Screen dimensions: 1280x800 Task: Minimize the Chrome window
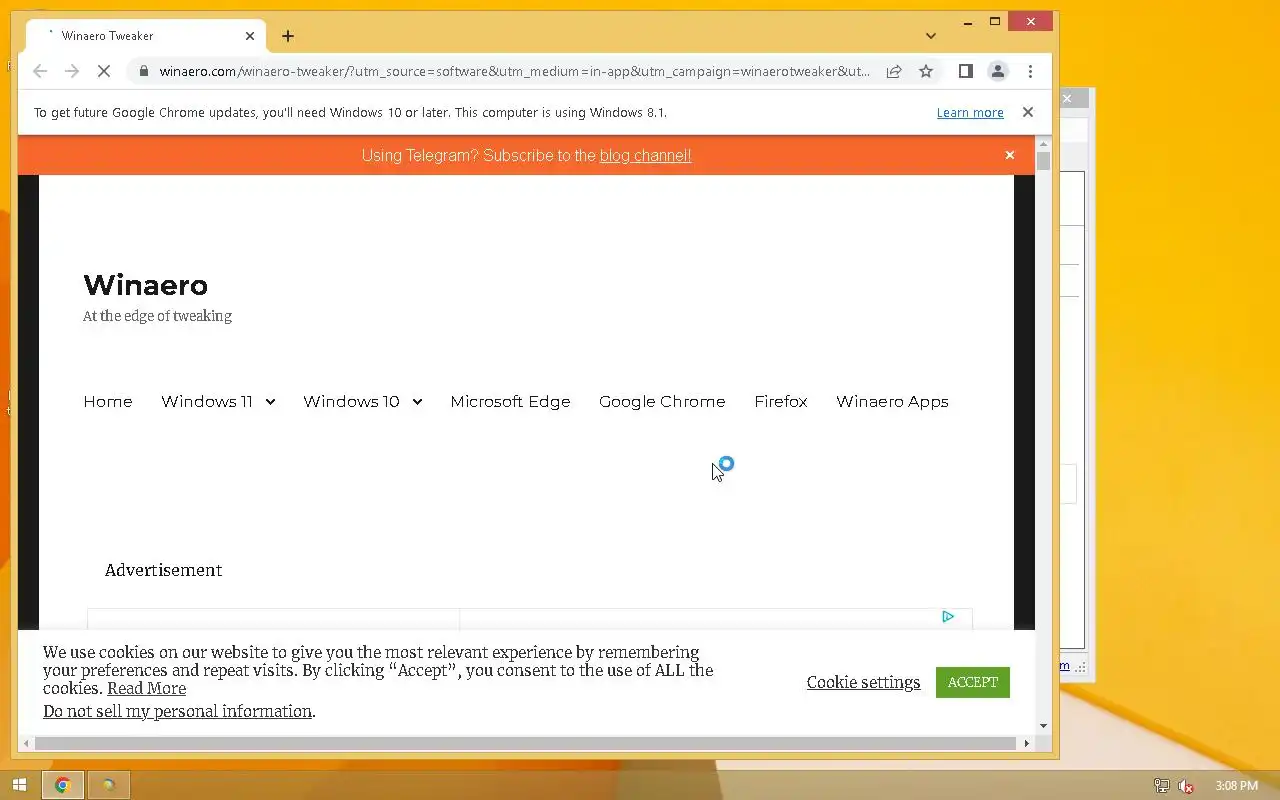pyautogui.click(x=968, y=21)
